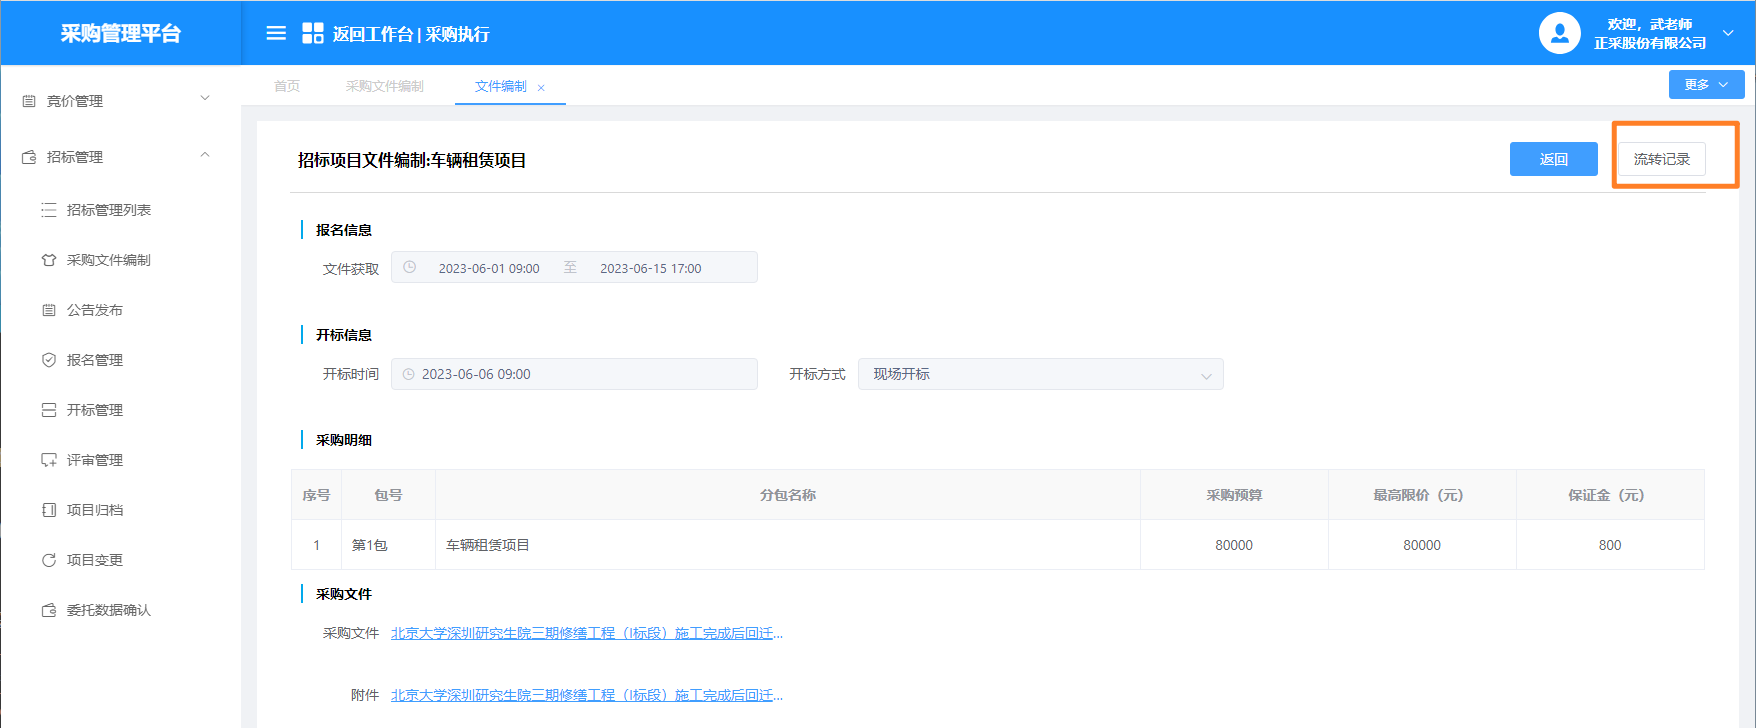Click the 流转记录 button
This screenshot has height=728, width=1756.
pyautogui.click(x=1661, y=159)
